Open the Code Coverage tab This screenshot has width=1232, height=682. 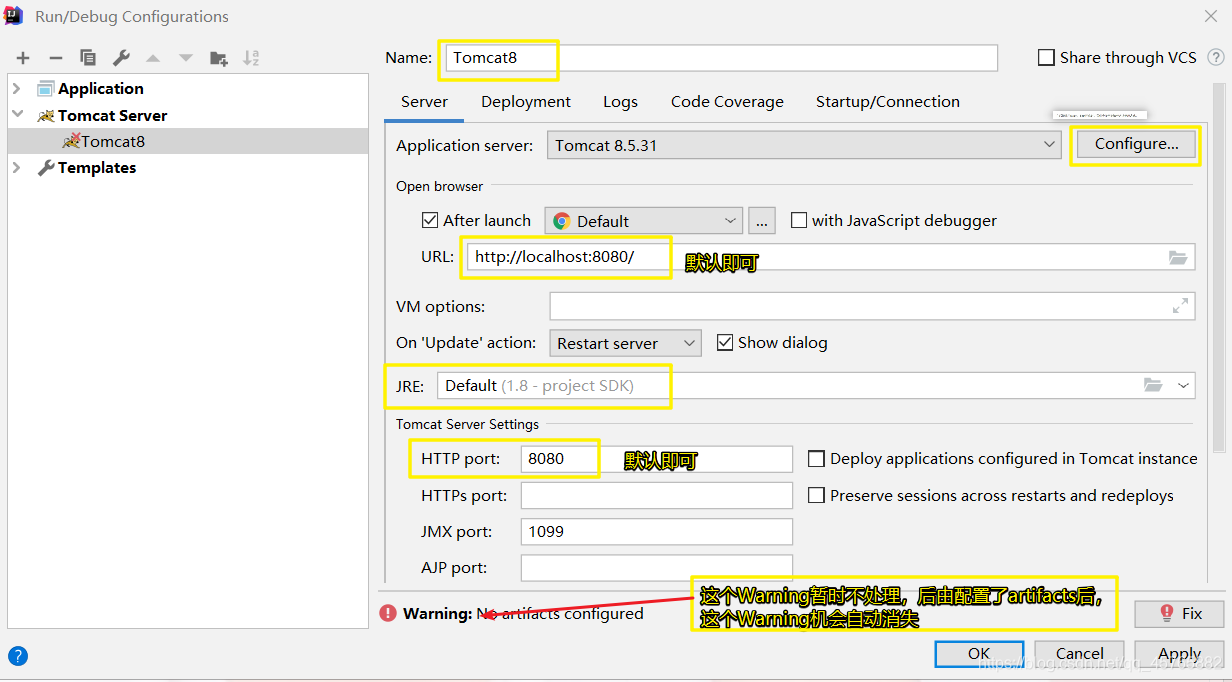tap(727, 102)
